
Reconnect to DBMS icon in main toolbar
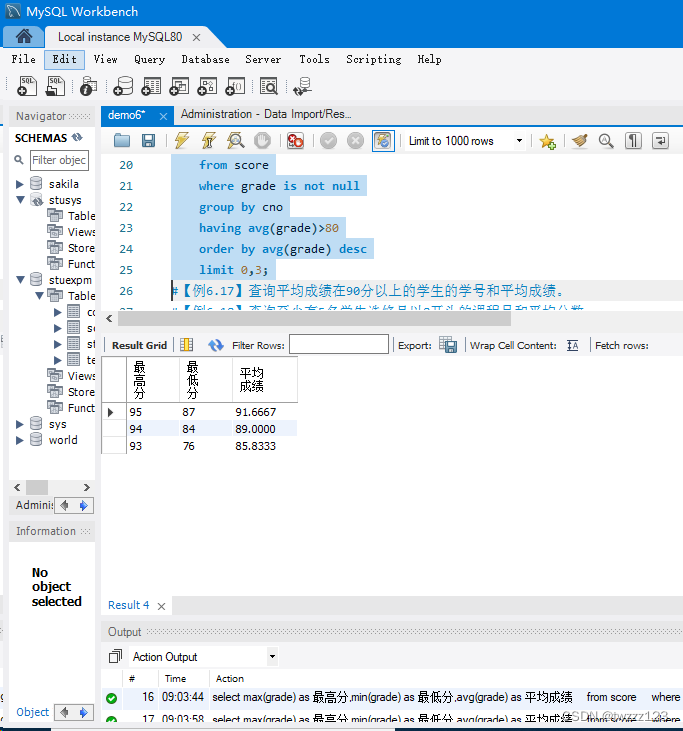click(302, 86)
